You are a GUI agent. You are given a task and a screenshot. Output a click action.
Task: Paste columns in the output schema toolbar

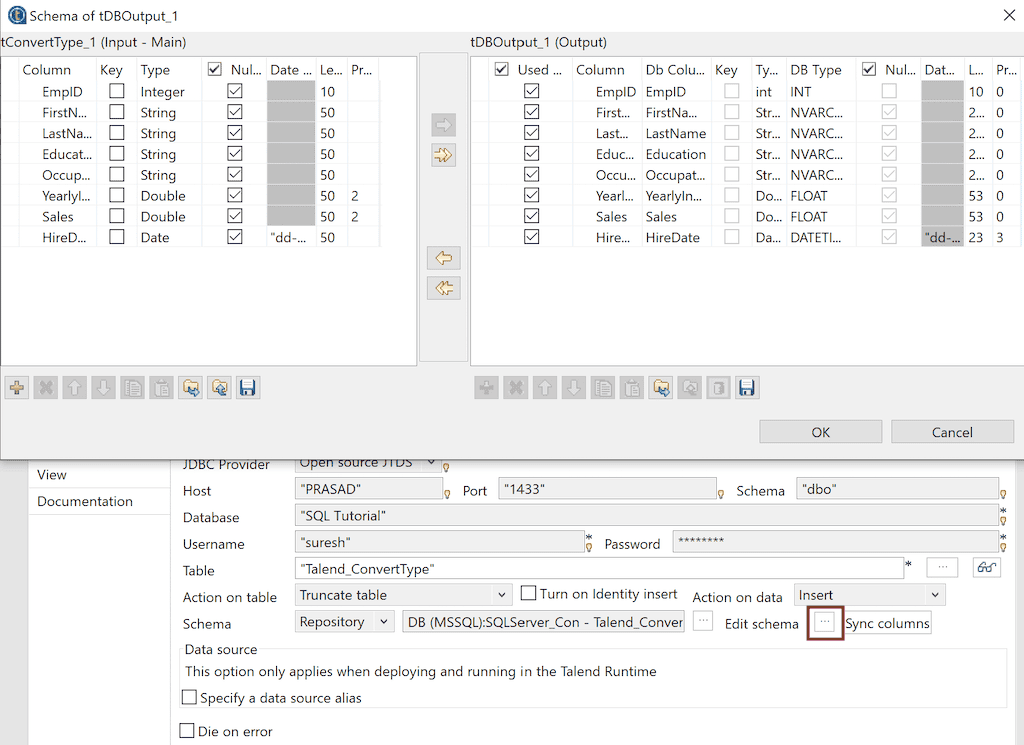click(632, 388)
